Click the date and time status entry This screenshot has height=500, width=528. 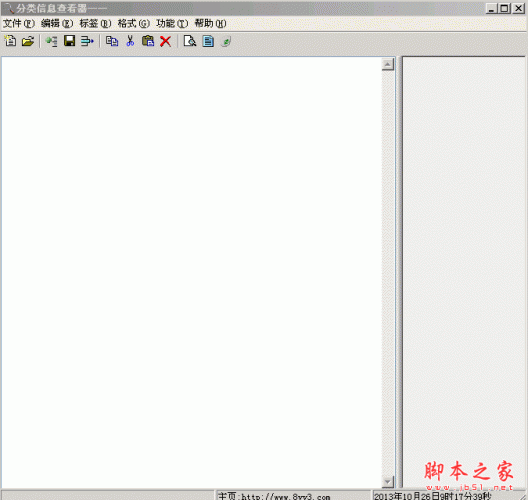[433, 496]
